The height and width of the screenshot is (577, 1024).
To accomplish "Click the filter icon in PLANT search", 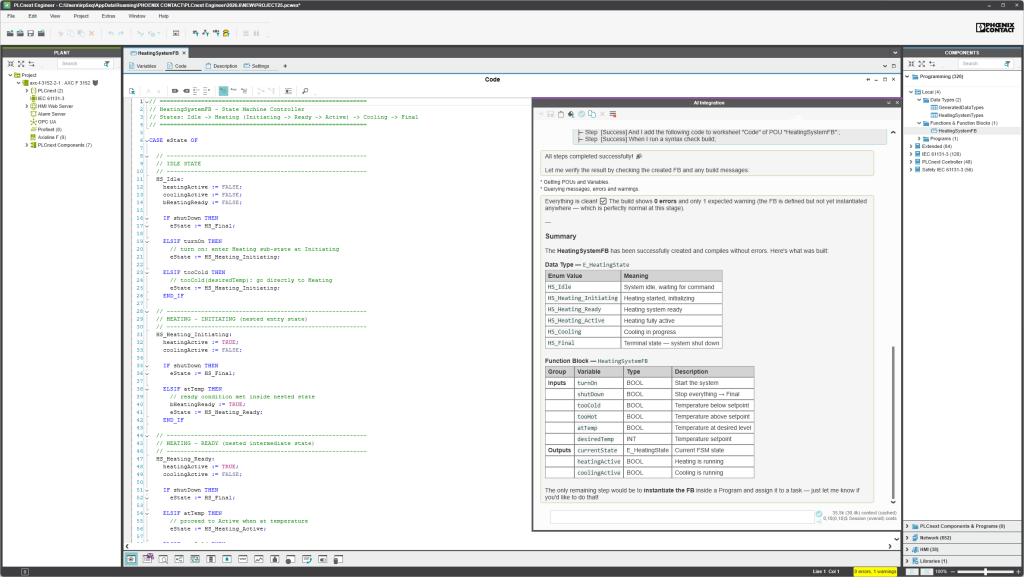I will tap(106, 64).
